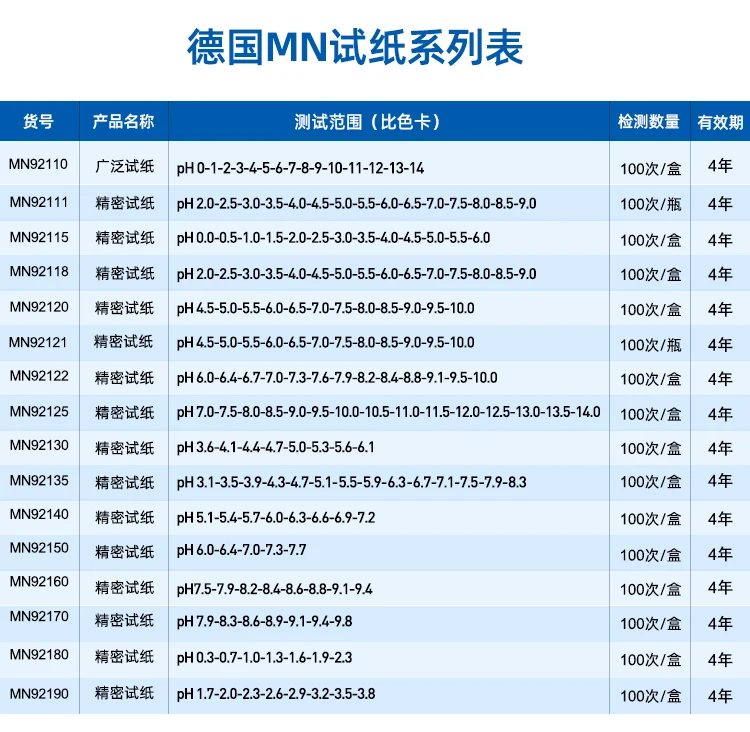The image size is (750, 732).
Task: Select range pH 6.0-6.4-7.0-7.3-7.7
Action: (x=241, y=550)
